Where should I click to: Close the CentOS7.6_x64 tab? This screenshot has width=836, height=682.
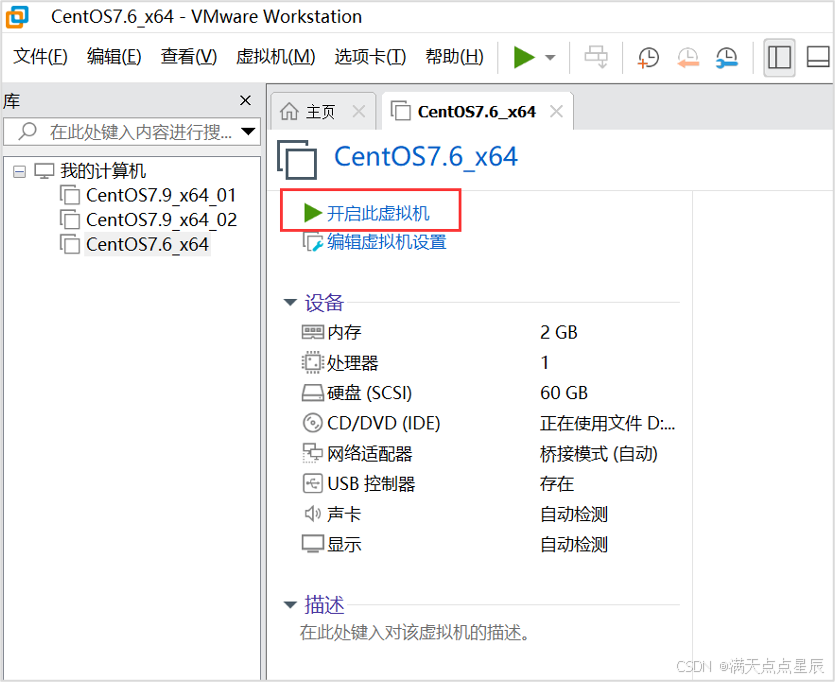pos(556,111)
